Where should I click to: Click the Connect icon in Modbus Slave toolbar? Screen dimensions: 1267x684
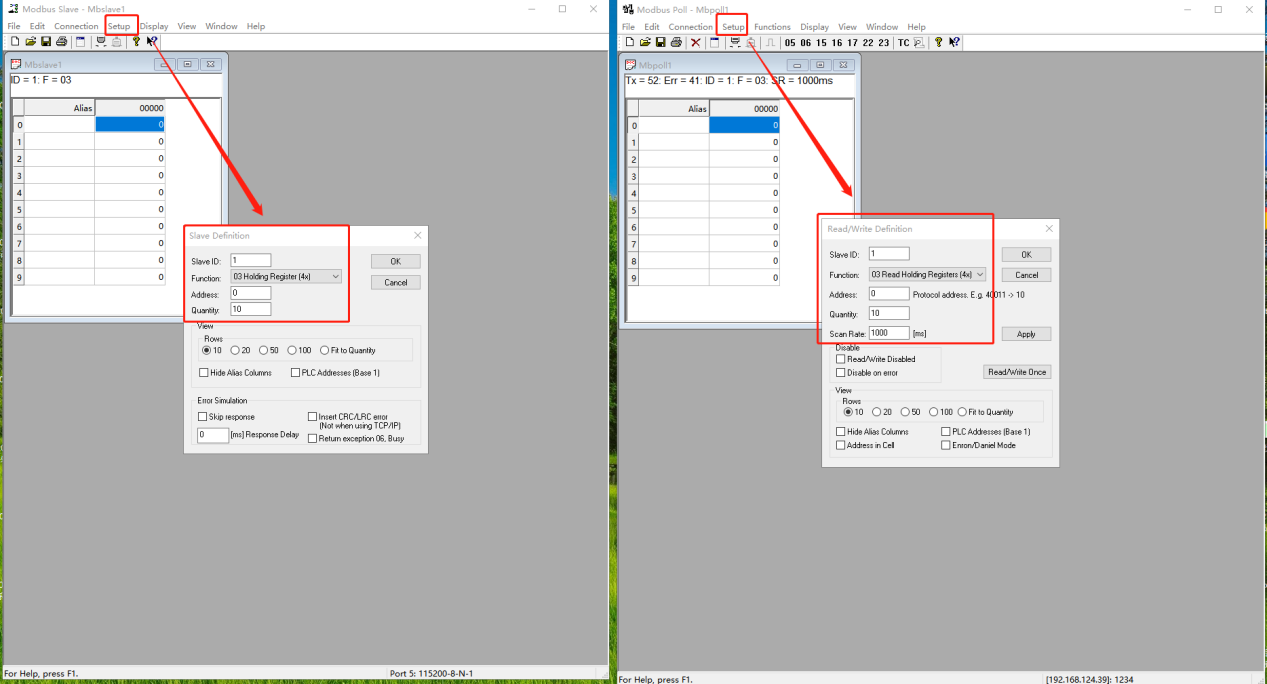tap(101, 42)
